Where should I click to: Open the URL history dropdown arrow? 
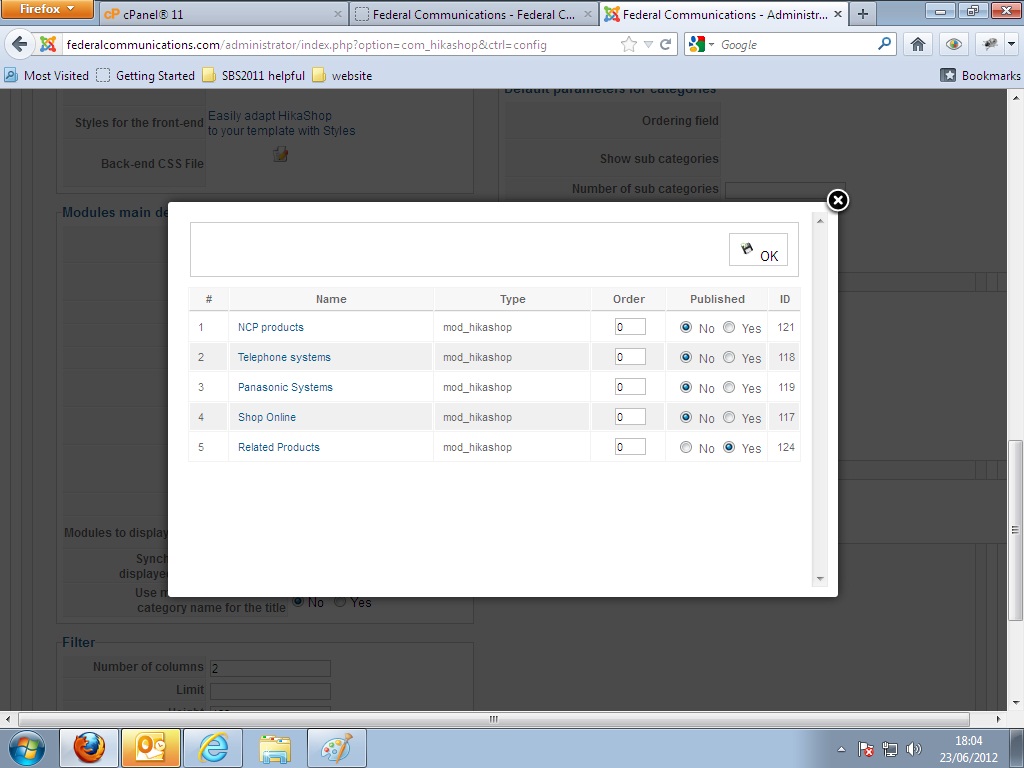pos(648,44)
